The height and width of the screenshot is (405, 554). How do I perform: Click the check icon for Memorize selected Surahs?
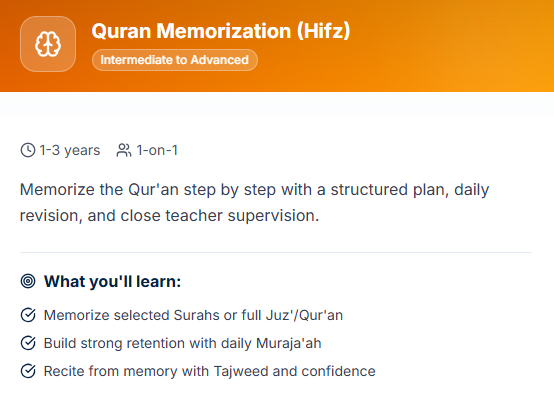click(x=28, y=315)
